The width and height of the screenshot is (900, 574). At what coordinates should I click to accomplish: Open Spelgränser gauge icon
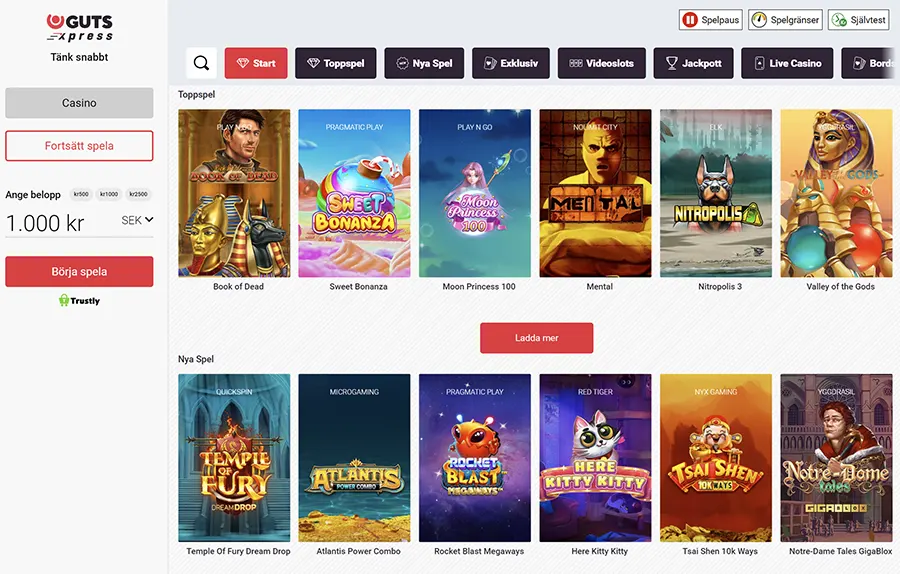[x=759, y=20]
